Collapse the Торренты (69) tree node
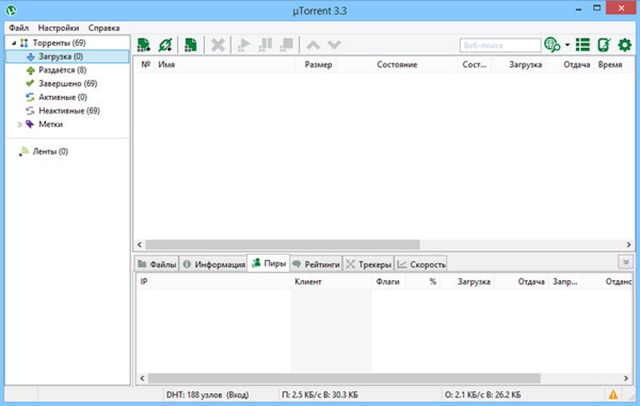The image size is (640, 406). coord(14,43)
